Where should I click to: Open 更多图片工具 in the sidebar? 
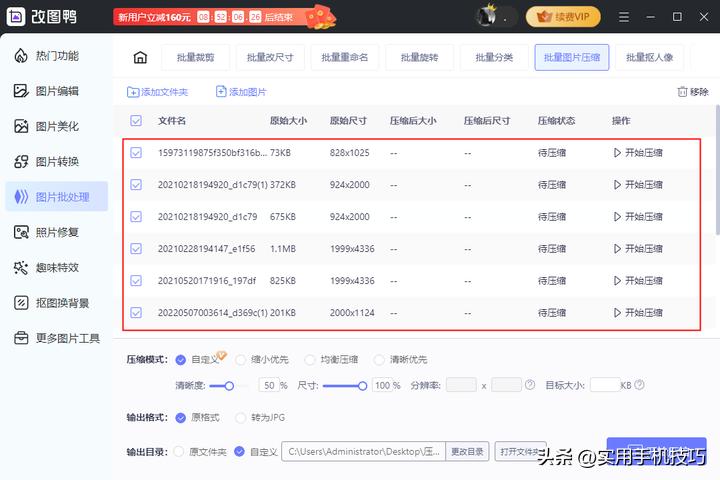(x=57, y=338)
